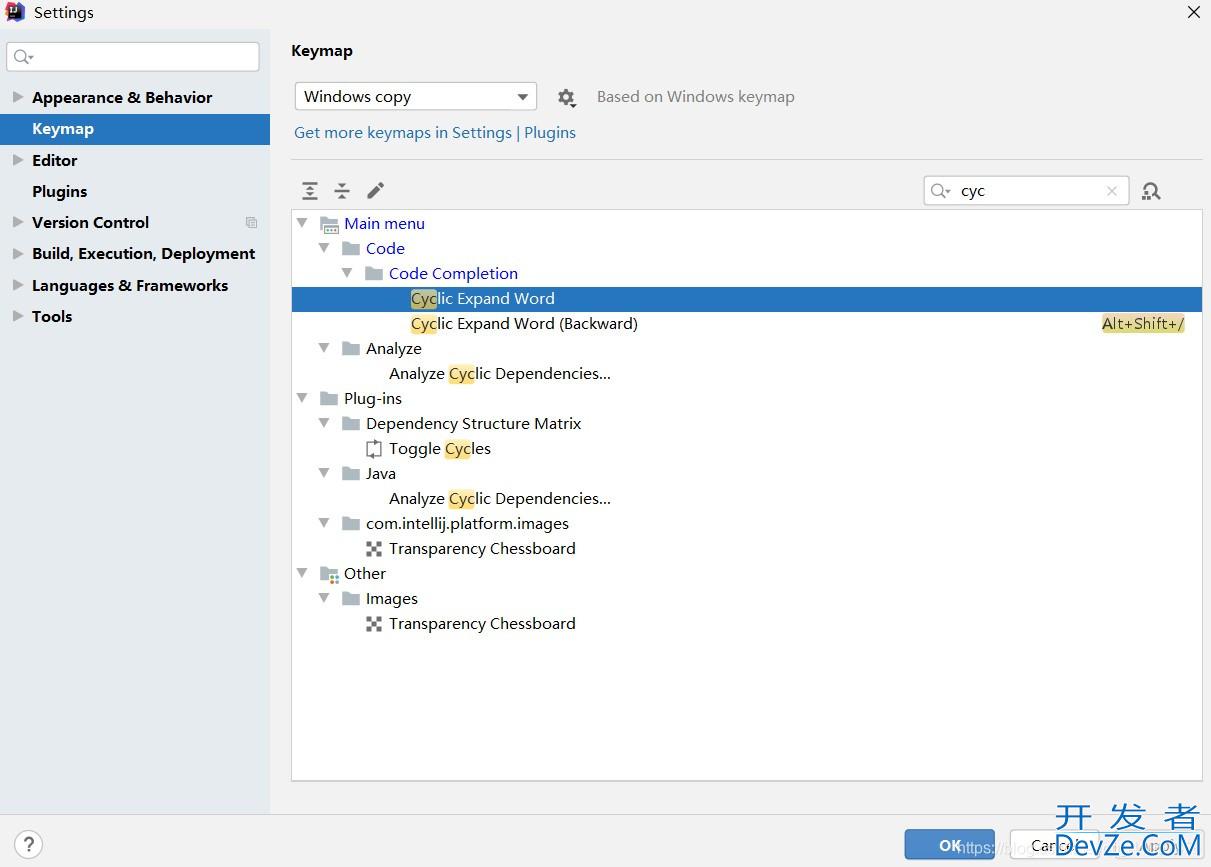Collapse the Plug-ins tree node

click(x=302, y=398)
